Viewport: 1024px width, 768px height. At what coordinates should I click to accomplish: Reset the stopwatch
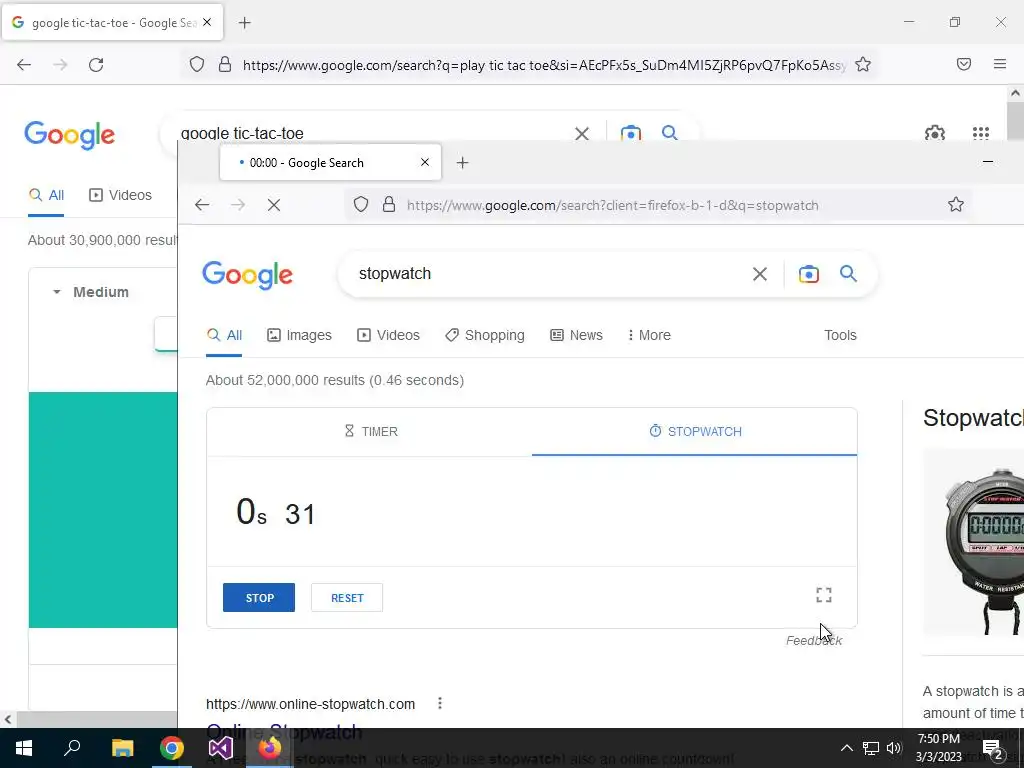[x=347, y=598]
